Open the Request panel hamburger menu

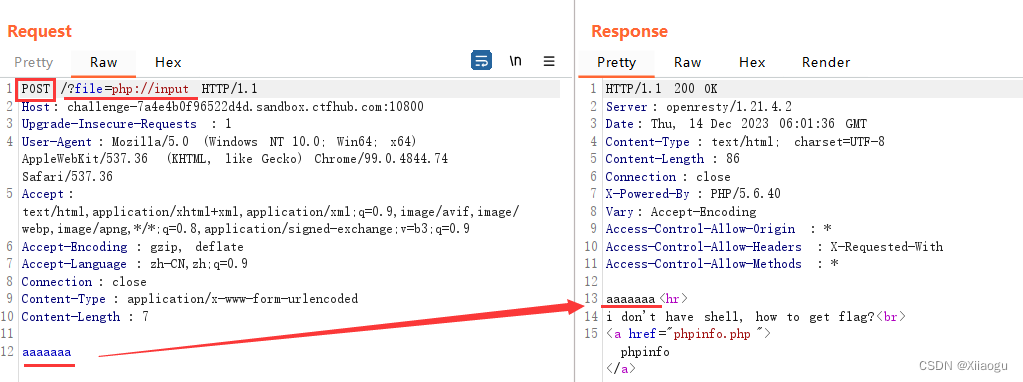549,61
